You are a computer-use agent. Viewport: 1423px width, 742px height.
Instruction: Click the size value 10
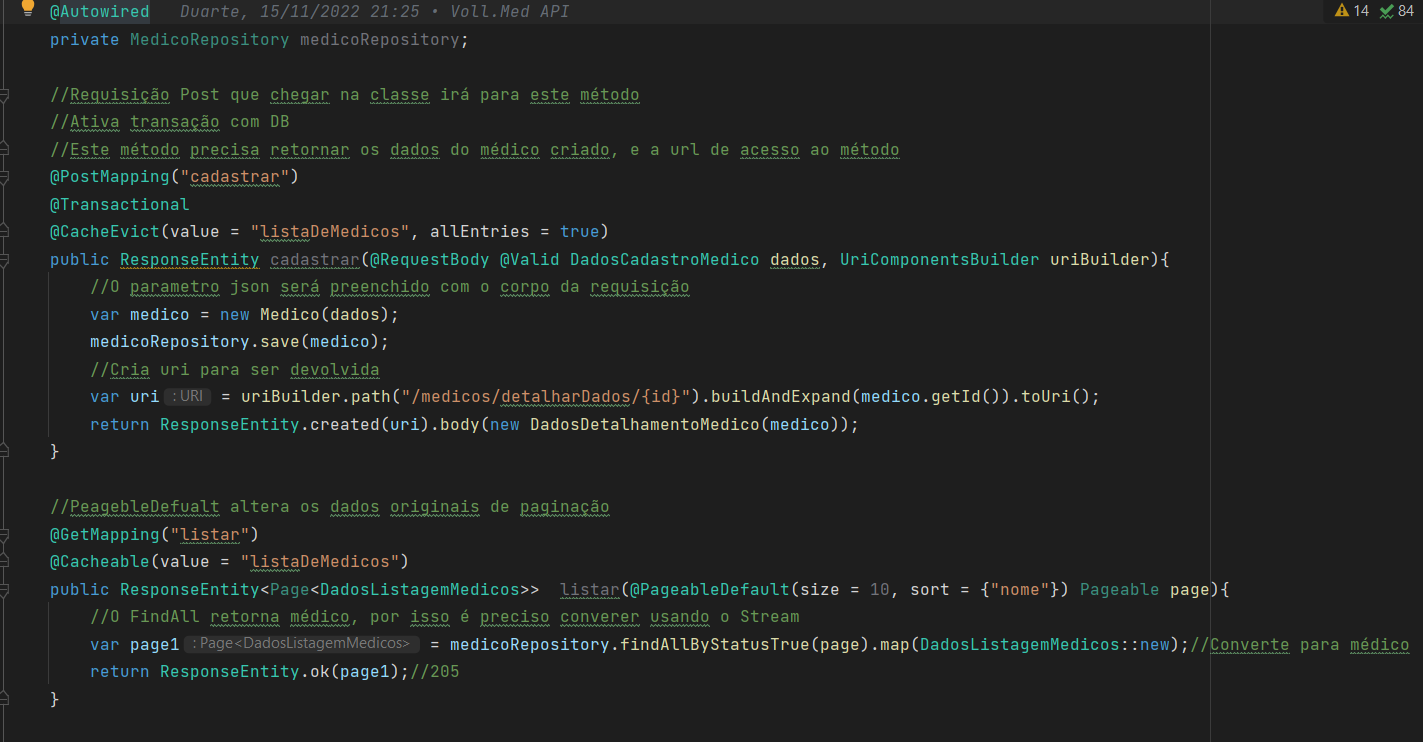[880, 589]
